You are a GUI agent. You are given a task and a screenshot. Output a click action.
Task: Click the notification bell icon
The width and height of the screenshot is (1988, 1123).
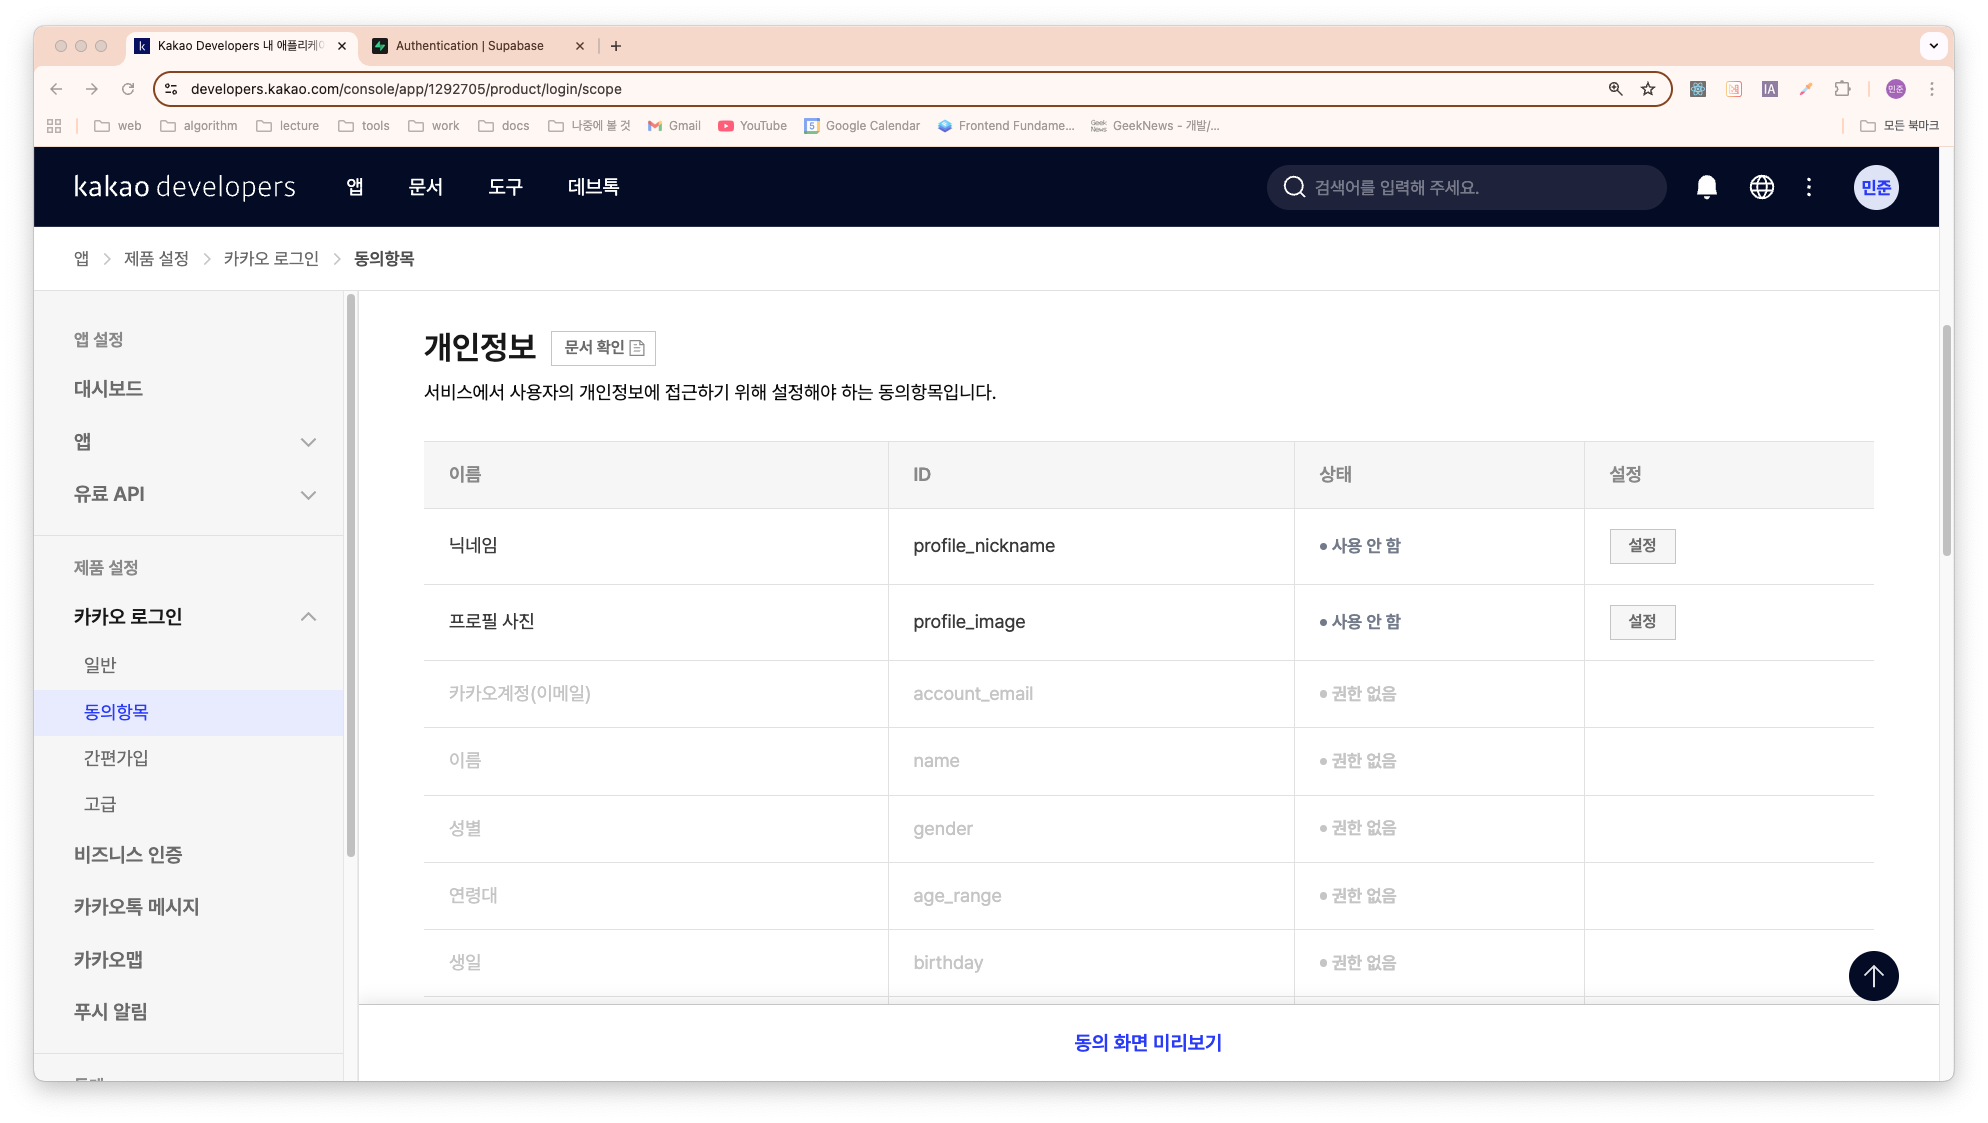[1706, 187]
